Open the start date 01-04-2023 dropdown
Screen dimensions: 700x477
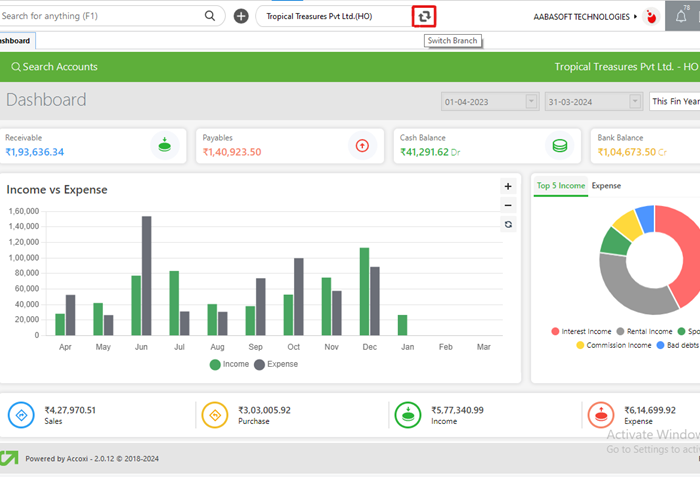[531, 101]
